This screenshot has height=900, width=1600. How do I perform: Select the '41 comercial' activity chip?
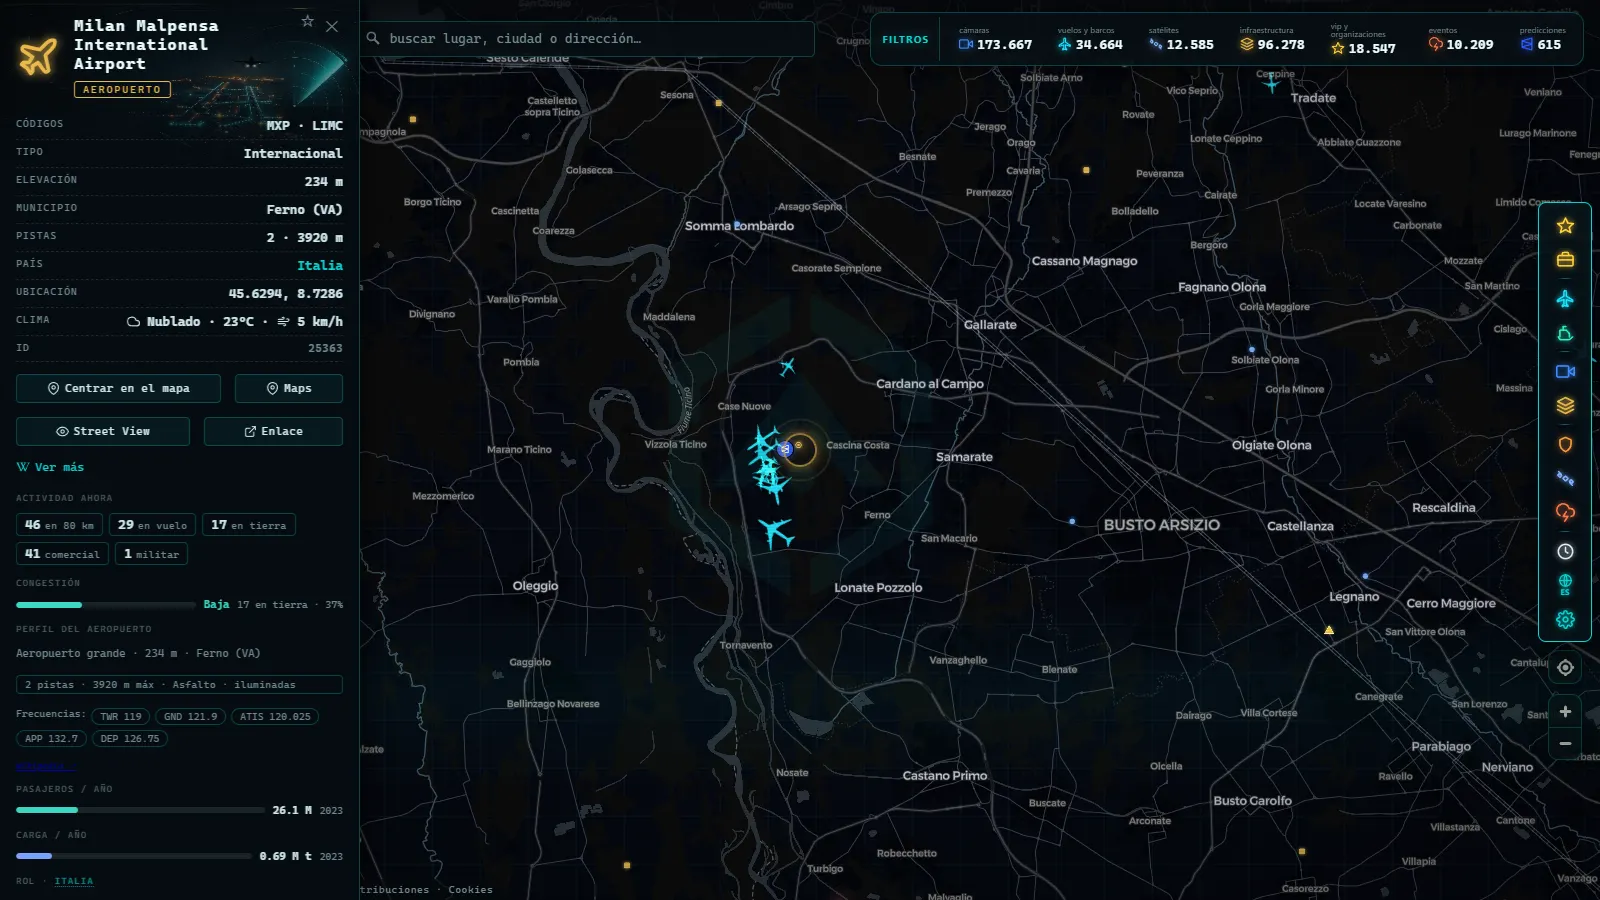click(x=62, y=554)
